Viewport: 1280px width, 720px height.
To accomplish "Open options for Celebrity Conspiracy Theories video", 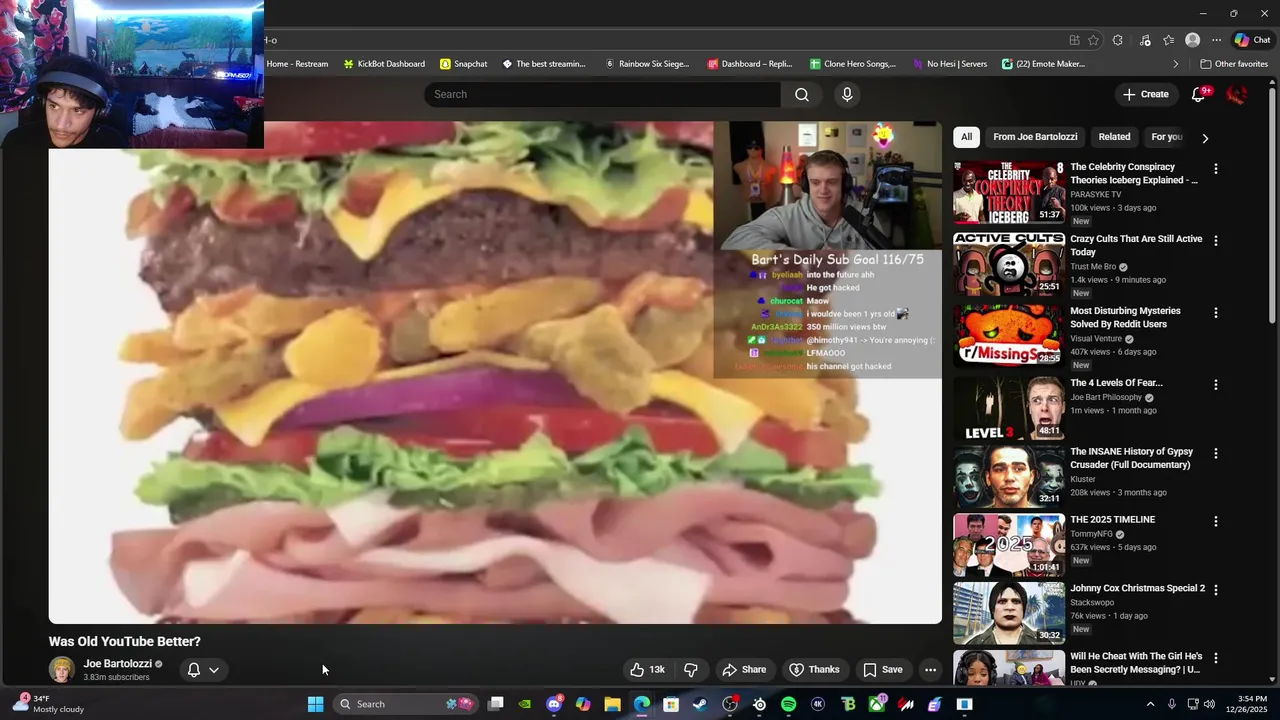I will (1216, 169).
